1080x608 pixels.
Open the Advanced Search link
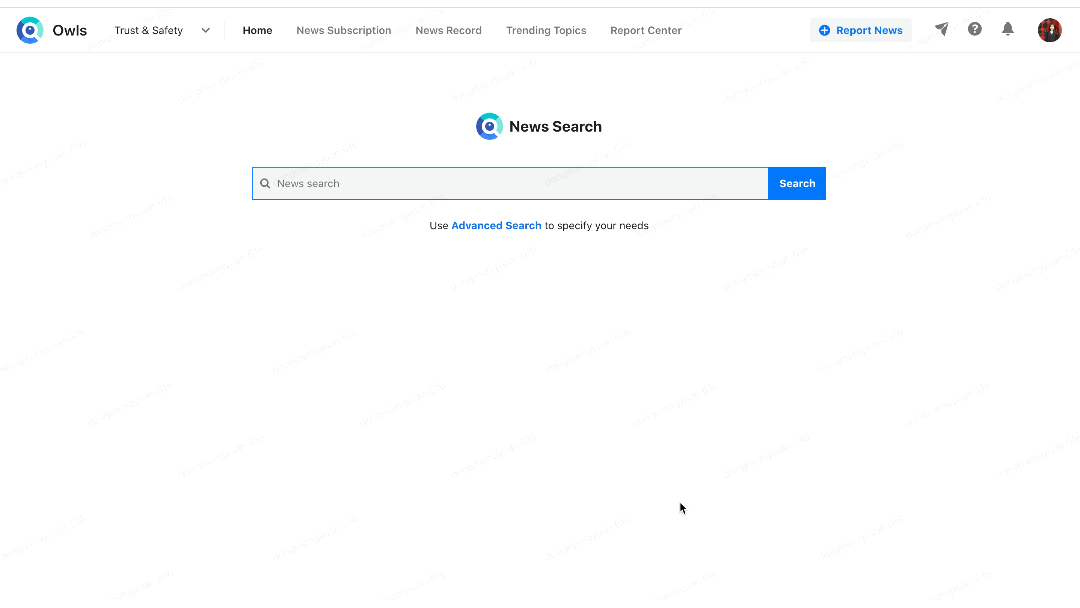point(497,226)
